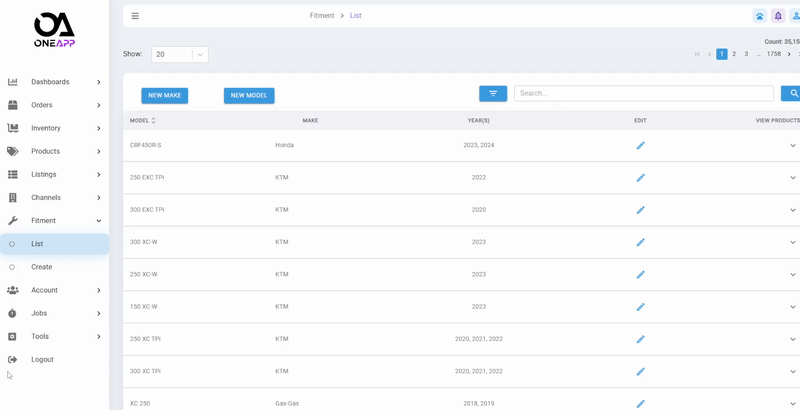Open the Tools menu item

tap(55, 337)
